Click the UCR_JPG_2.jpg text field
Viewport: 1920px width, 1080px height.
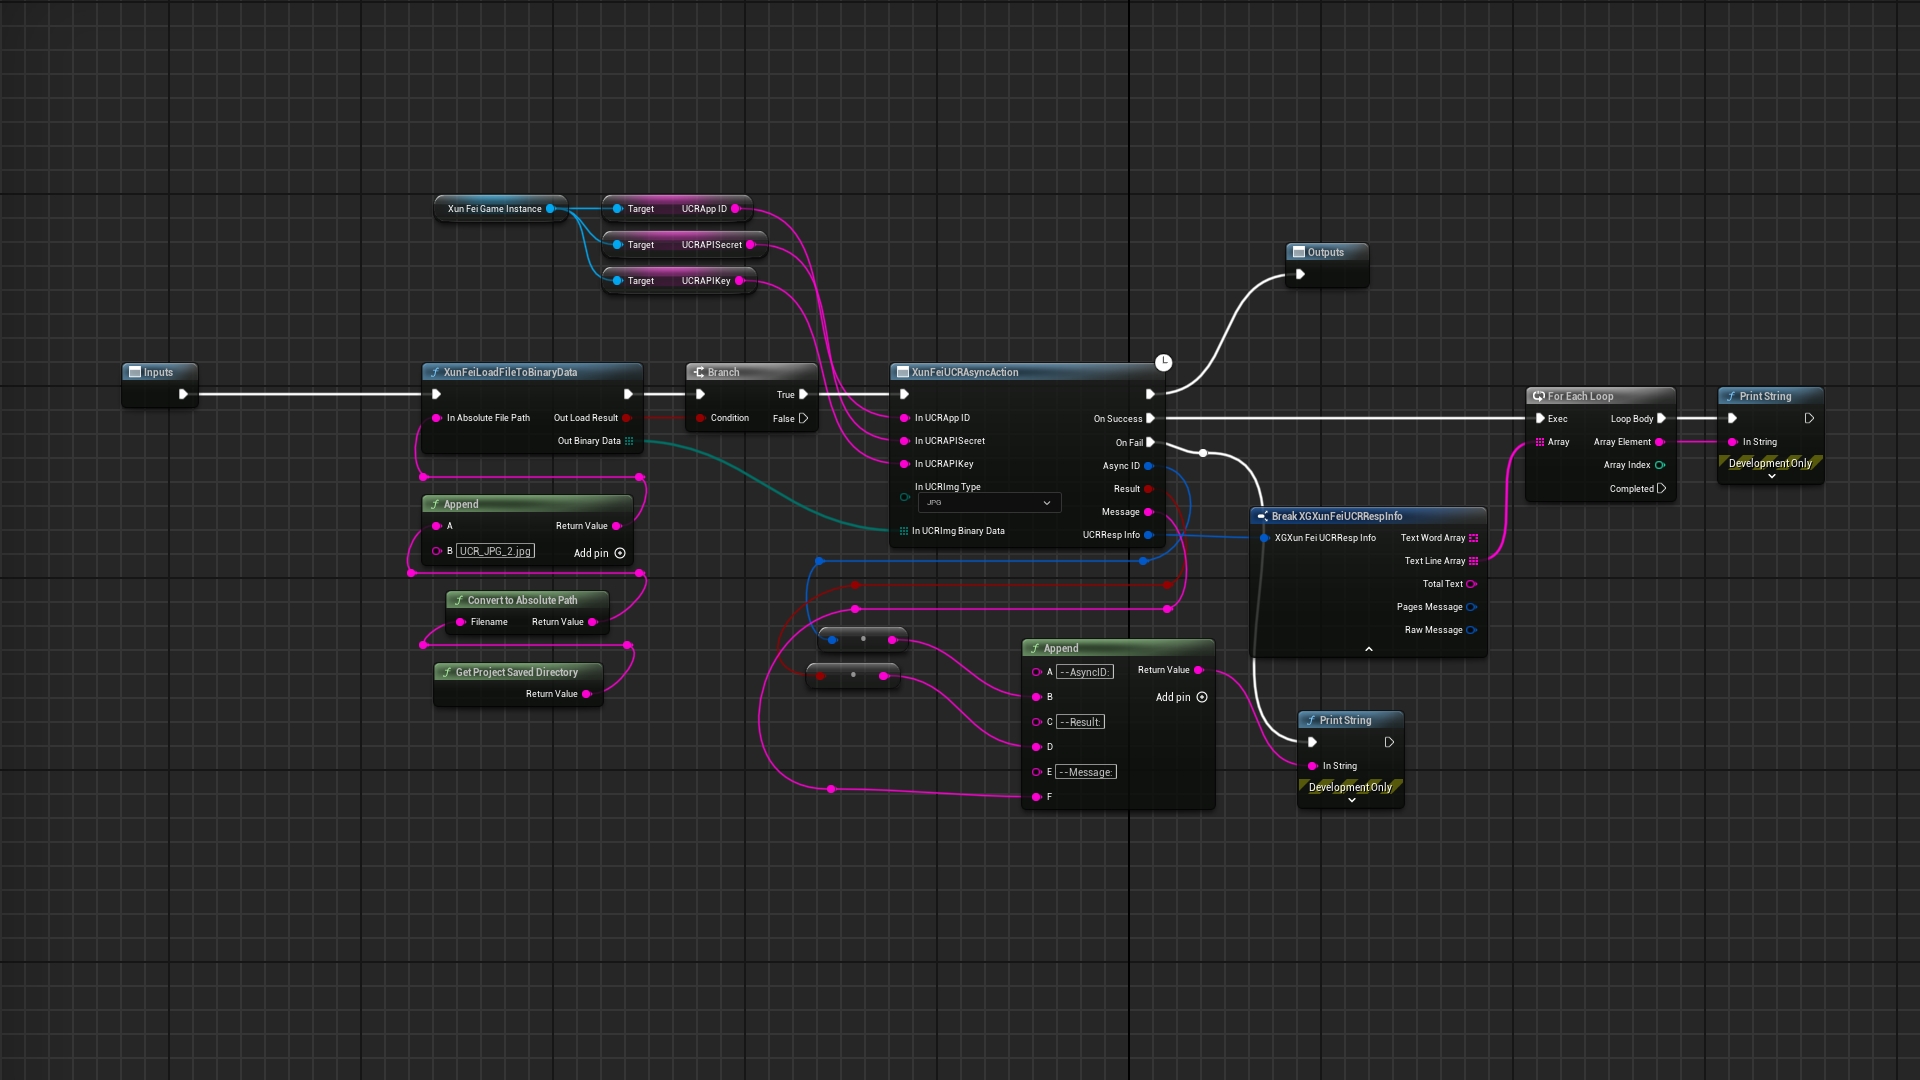pos(495,551)
